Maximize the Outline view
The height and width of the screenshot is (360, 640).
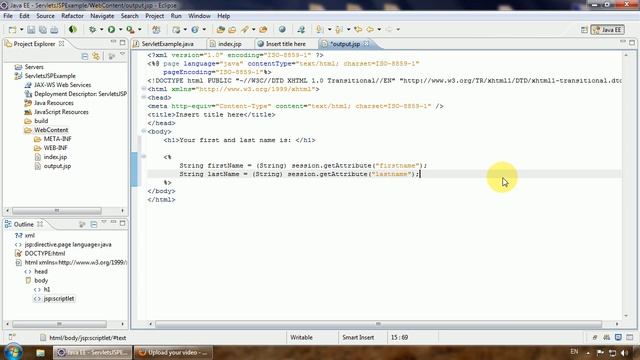tap(122, 223)
